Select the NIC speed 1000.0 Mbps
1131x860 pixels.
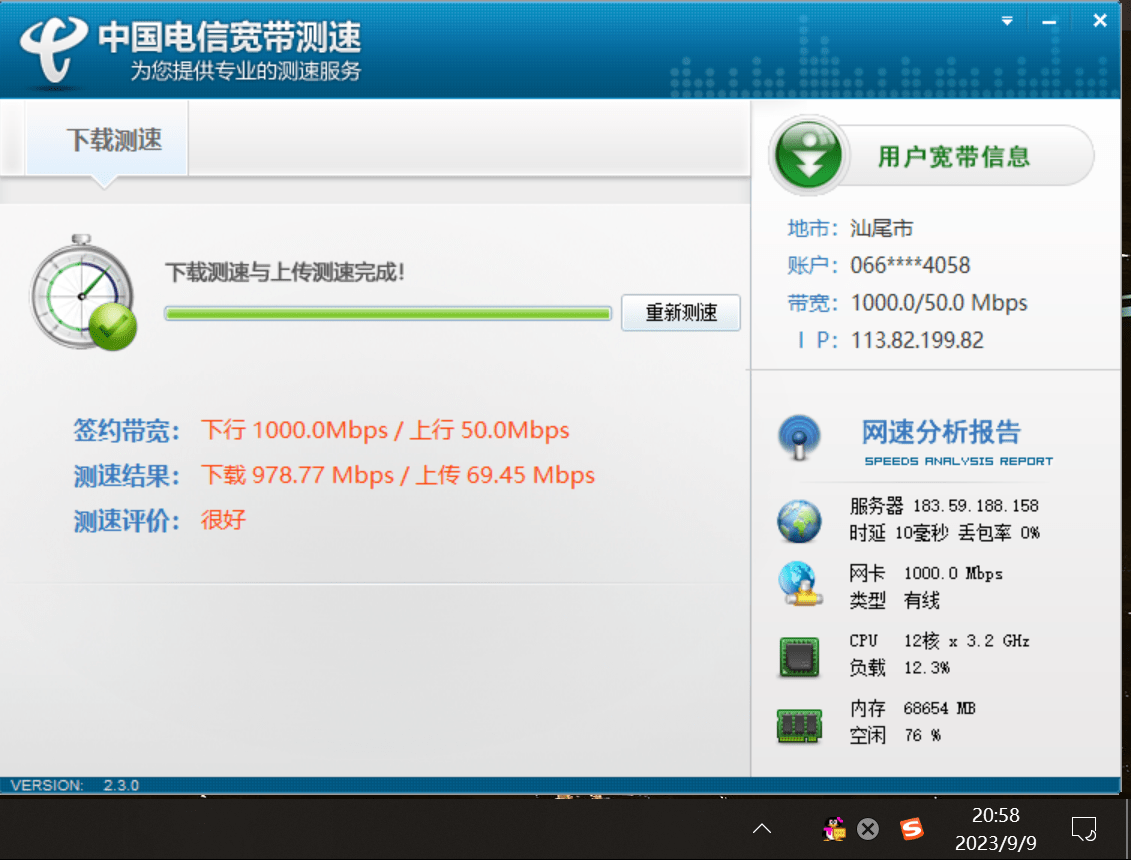[x=953, y=574]
